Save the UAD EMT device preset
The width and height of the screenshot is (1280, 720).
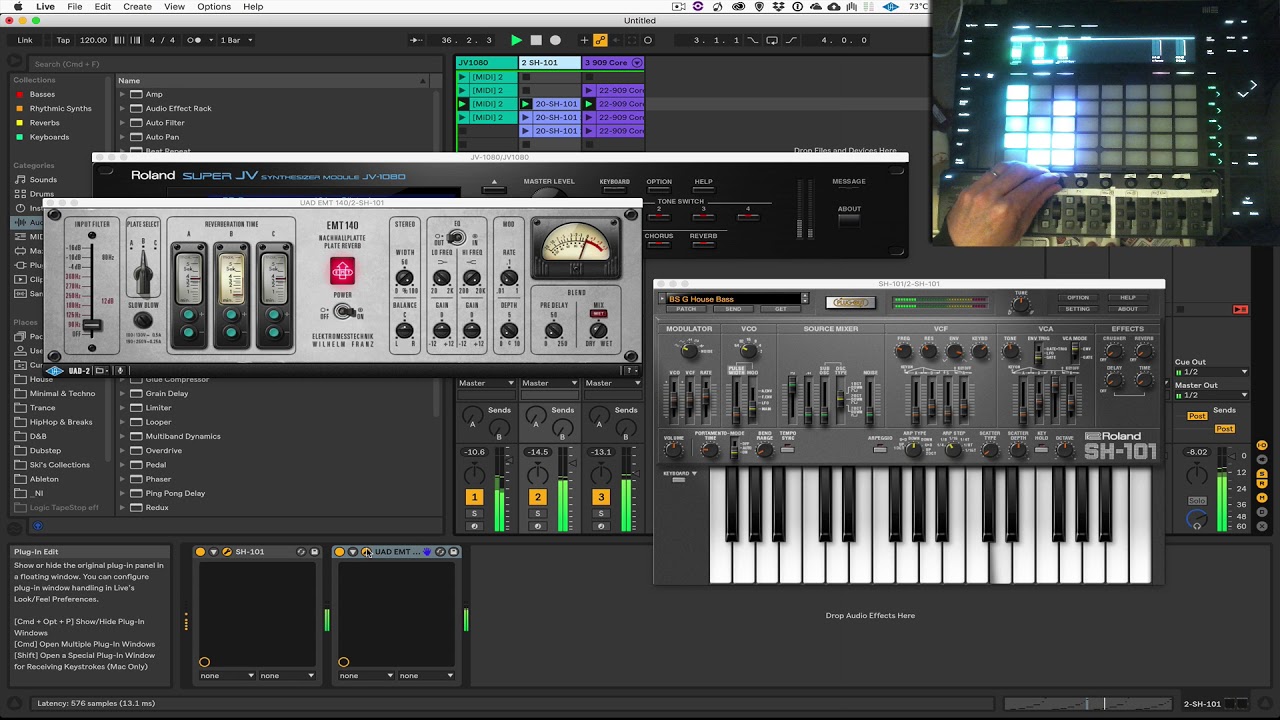click(453, 552)
